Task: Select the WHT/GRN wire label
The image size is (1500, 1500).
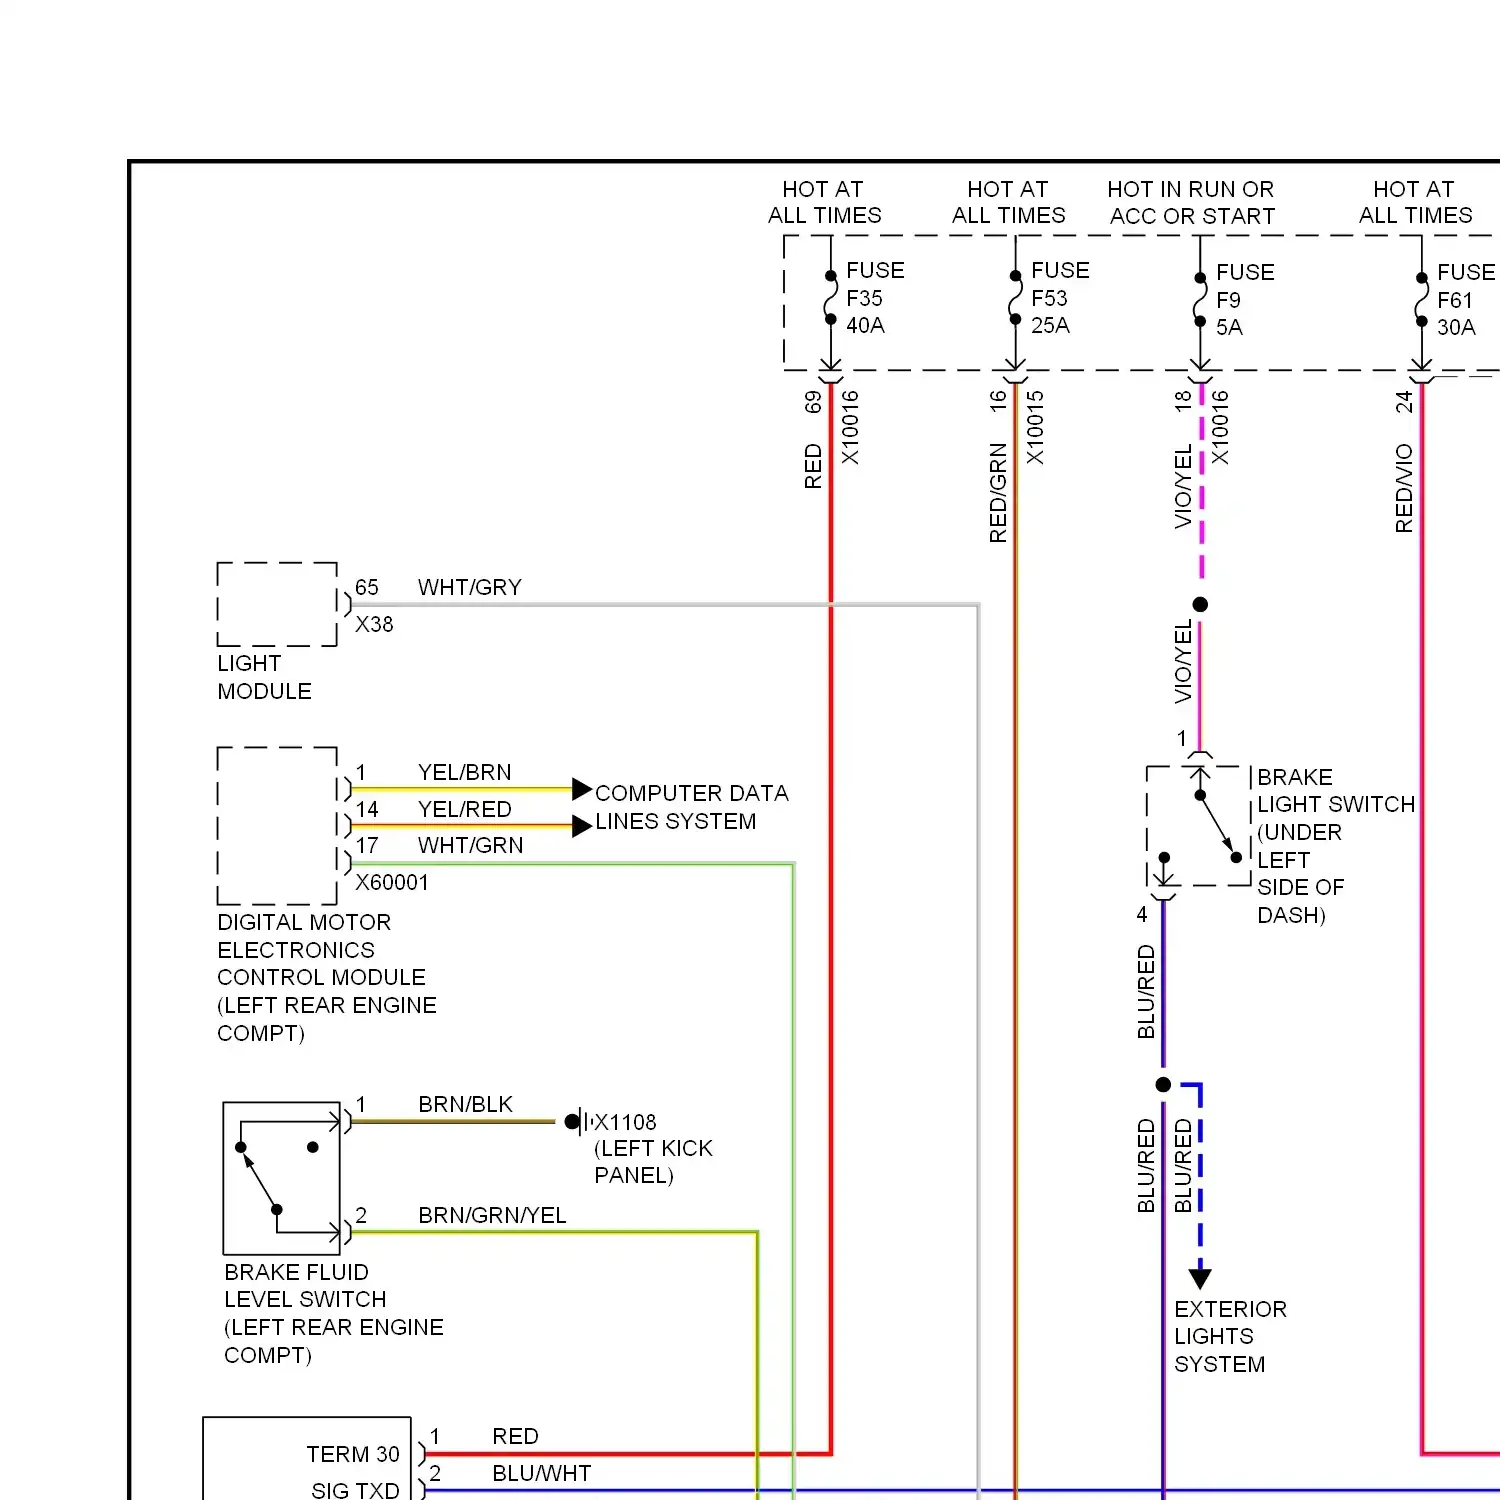Action: click(x=470, y=845)
